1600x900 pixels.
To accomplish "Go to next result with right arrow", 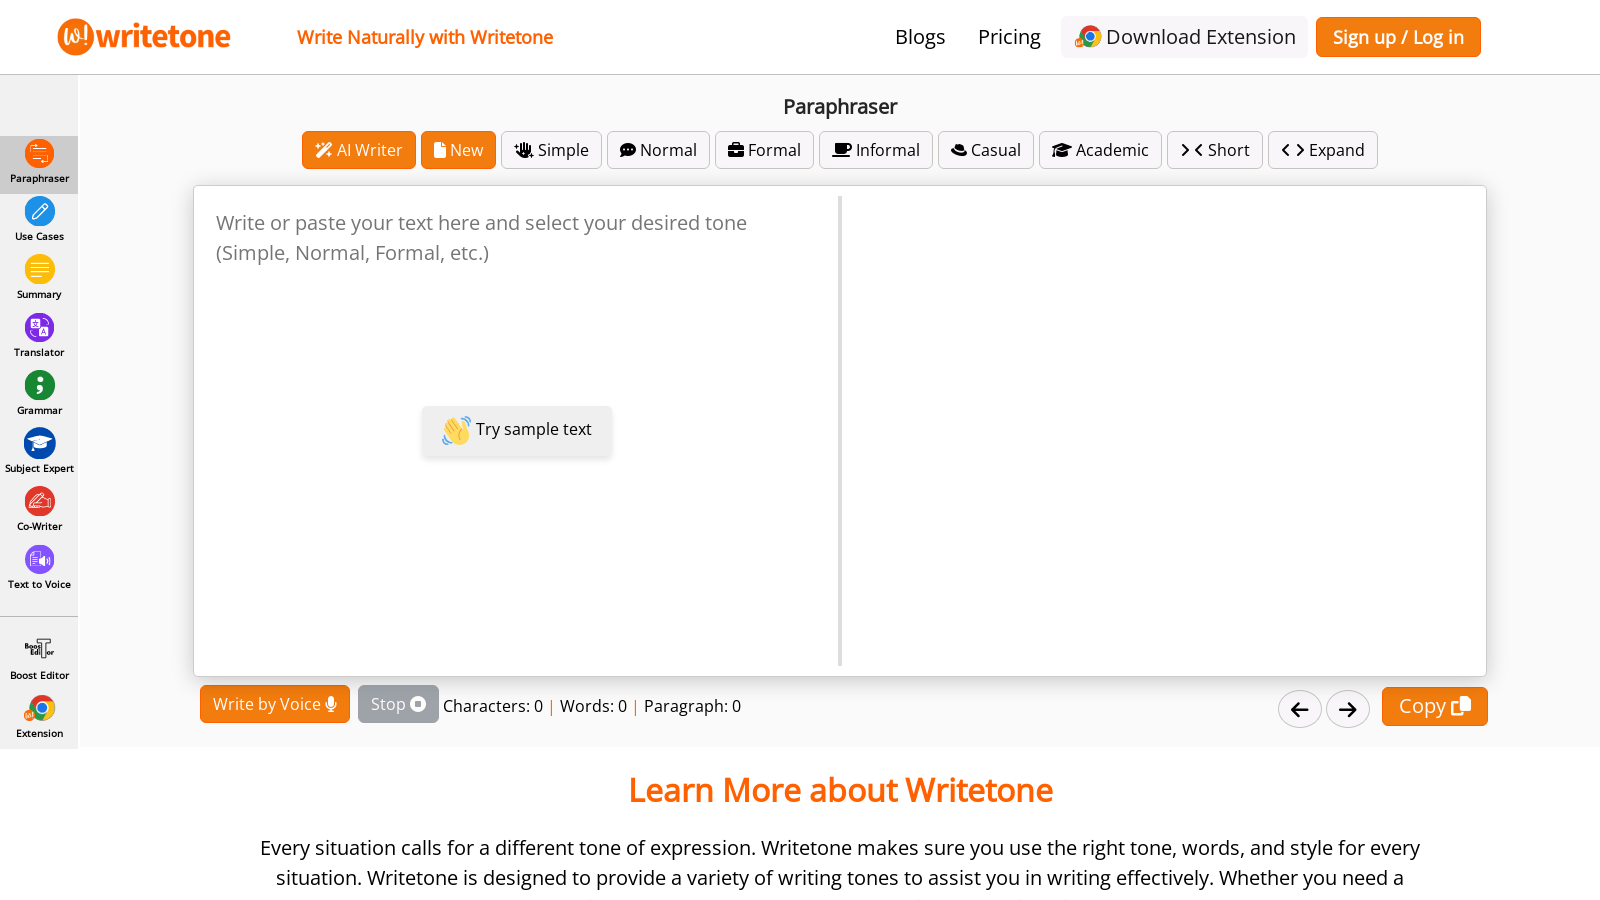I will [x=1348, y=709].
